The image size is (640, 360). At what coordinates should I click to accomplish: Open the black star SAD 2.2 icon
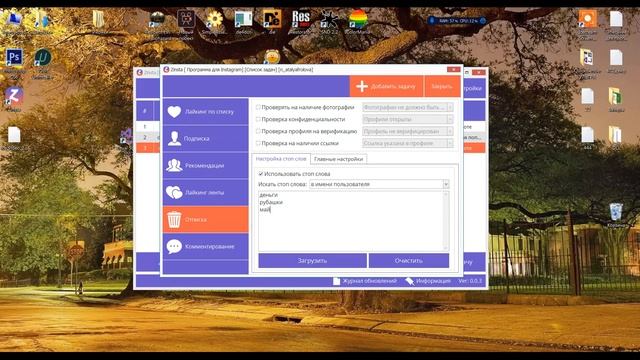[x=329, y=19]
